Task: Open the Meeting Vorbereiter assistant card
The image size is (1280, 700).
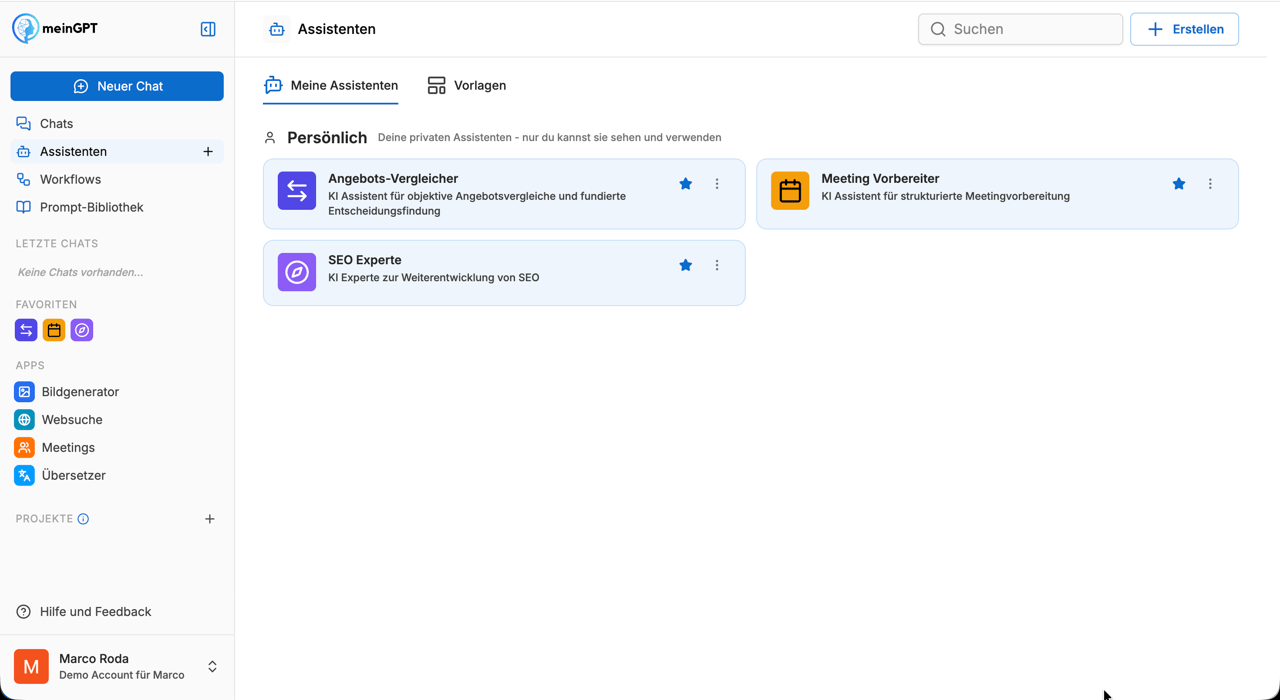Action: tap(997, 194)
